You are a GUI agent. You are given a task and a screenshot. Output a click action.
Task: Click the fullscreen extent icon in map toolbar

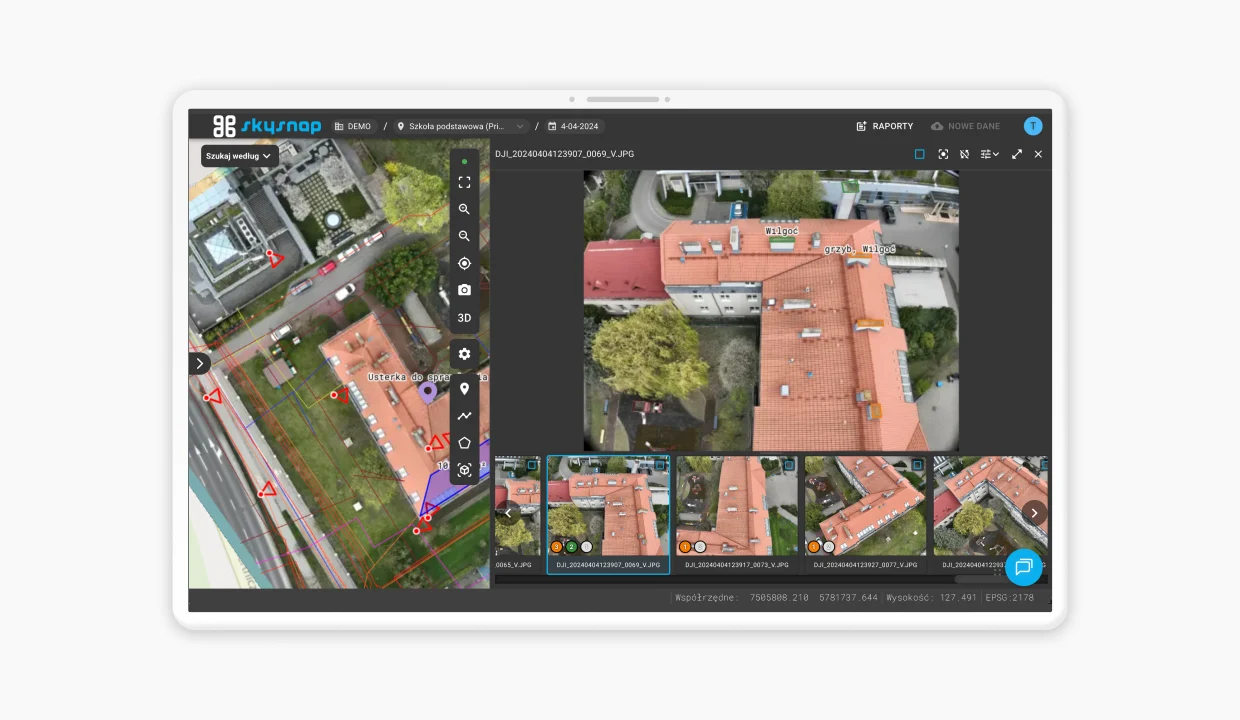[x=464, y=182]
